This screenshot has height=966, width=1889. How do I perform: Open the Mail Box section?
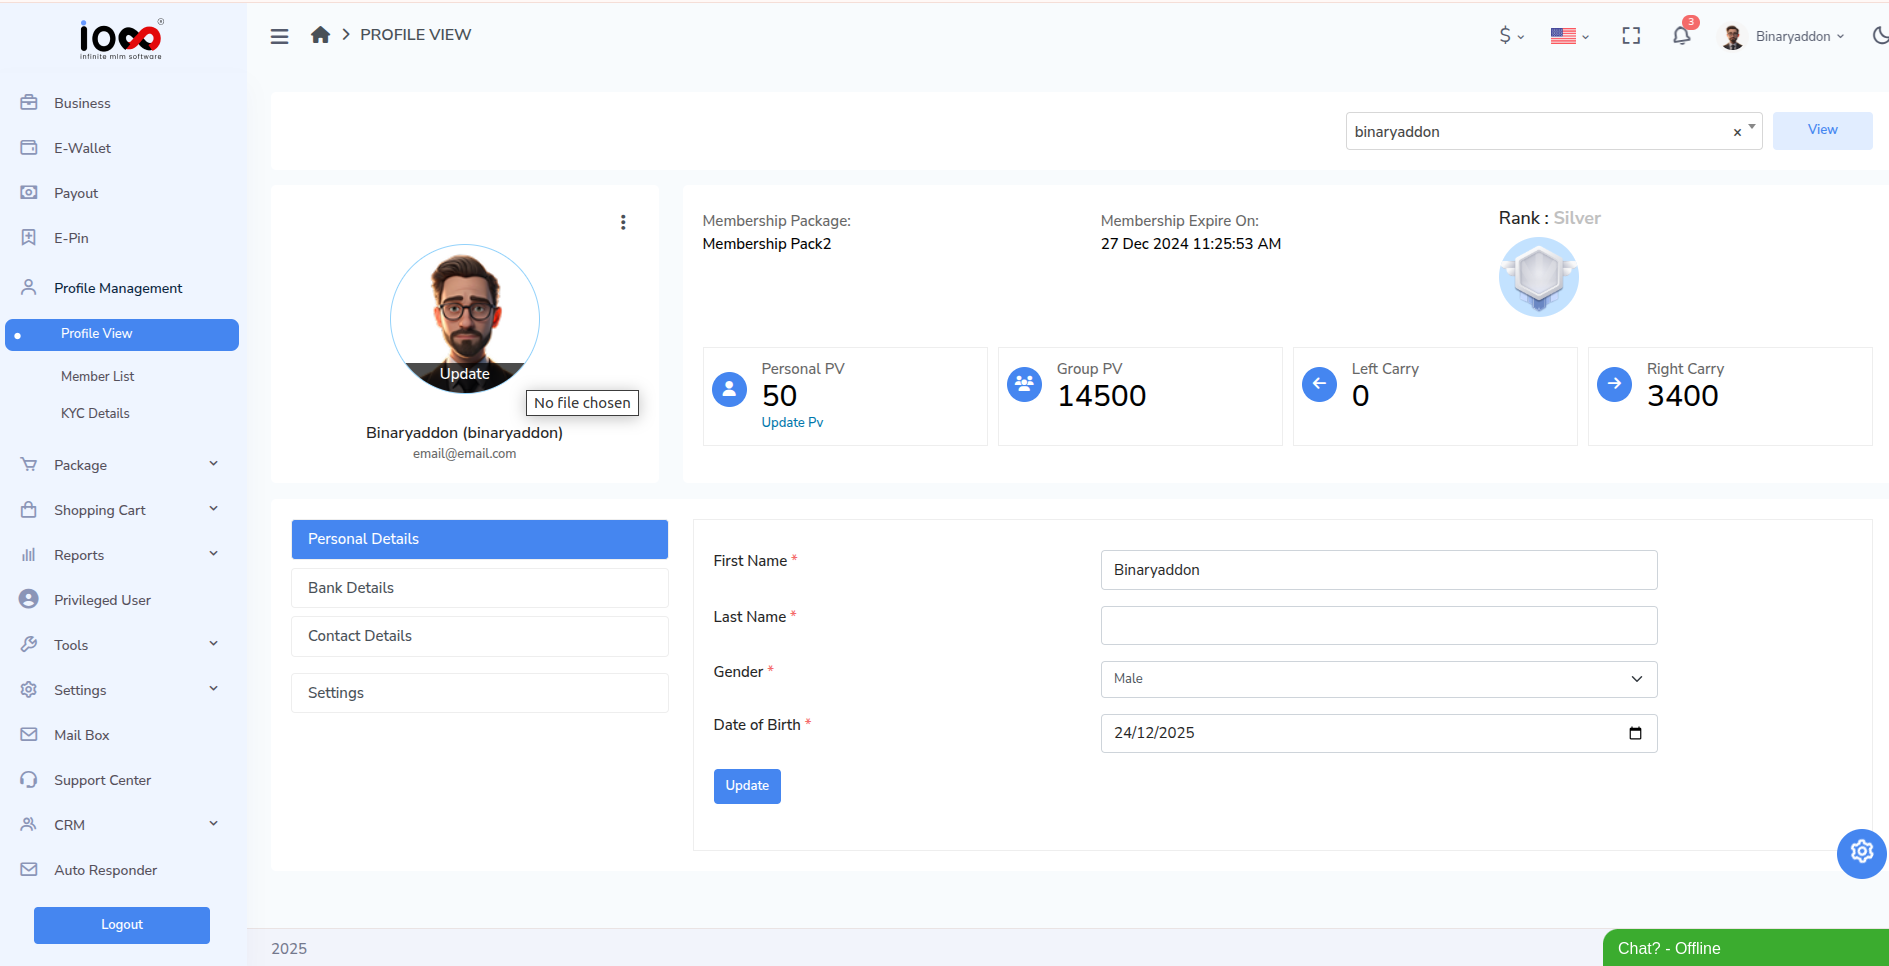pyautogui.click(x=82, y=735)
